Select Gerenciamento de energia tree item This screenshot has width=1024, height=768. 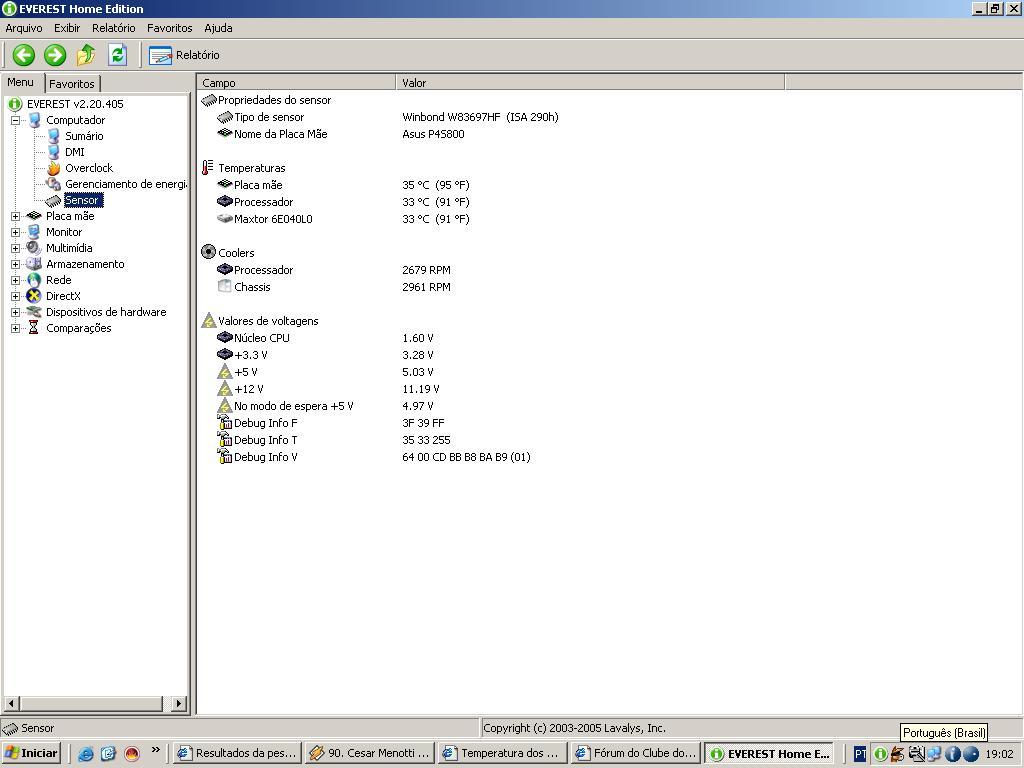[125, 184]
